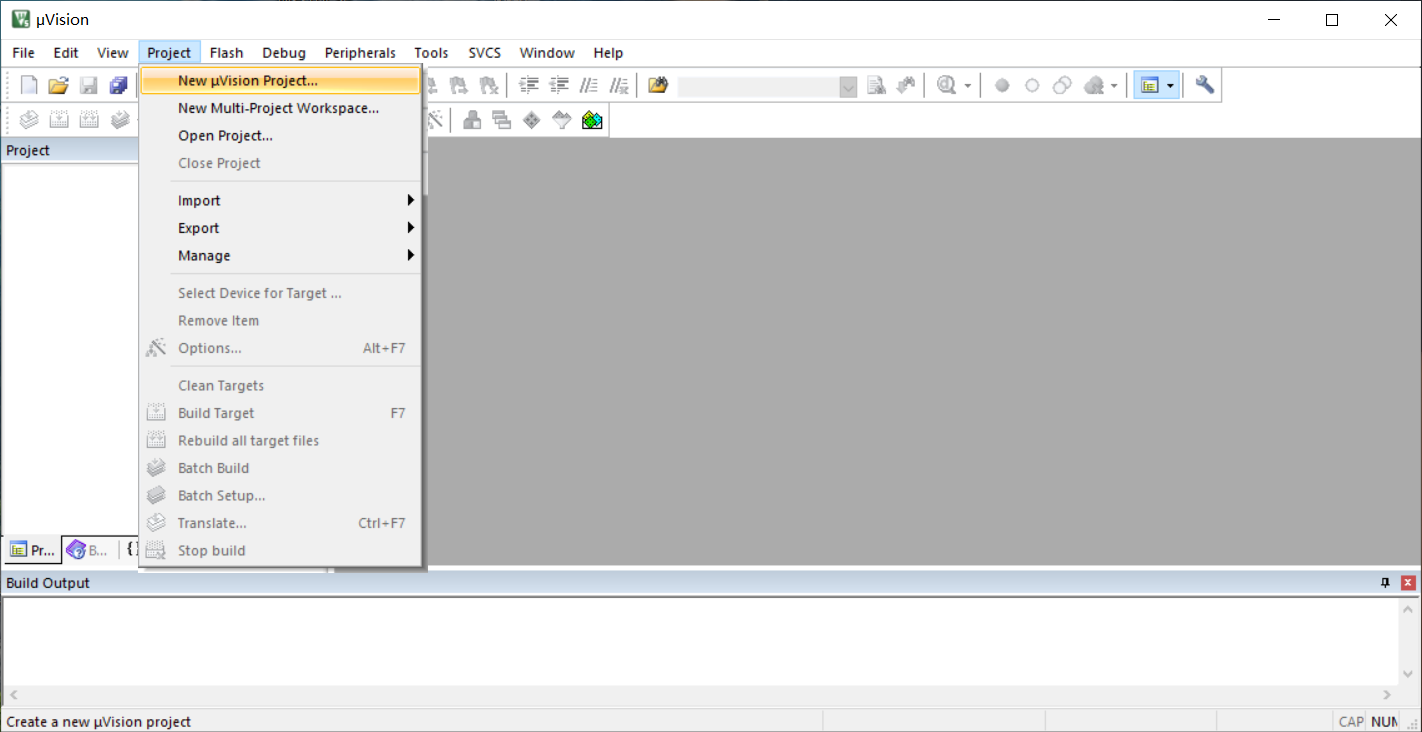Open Configuration wrench icon

tap(1205, 86)
